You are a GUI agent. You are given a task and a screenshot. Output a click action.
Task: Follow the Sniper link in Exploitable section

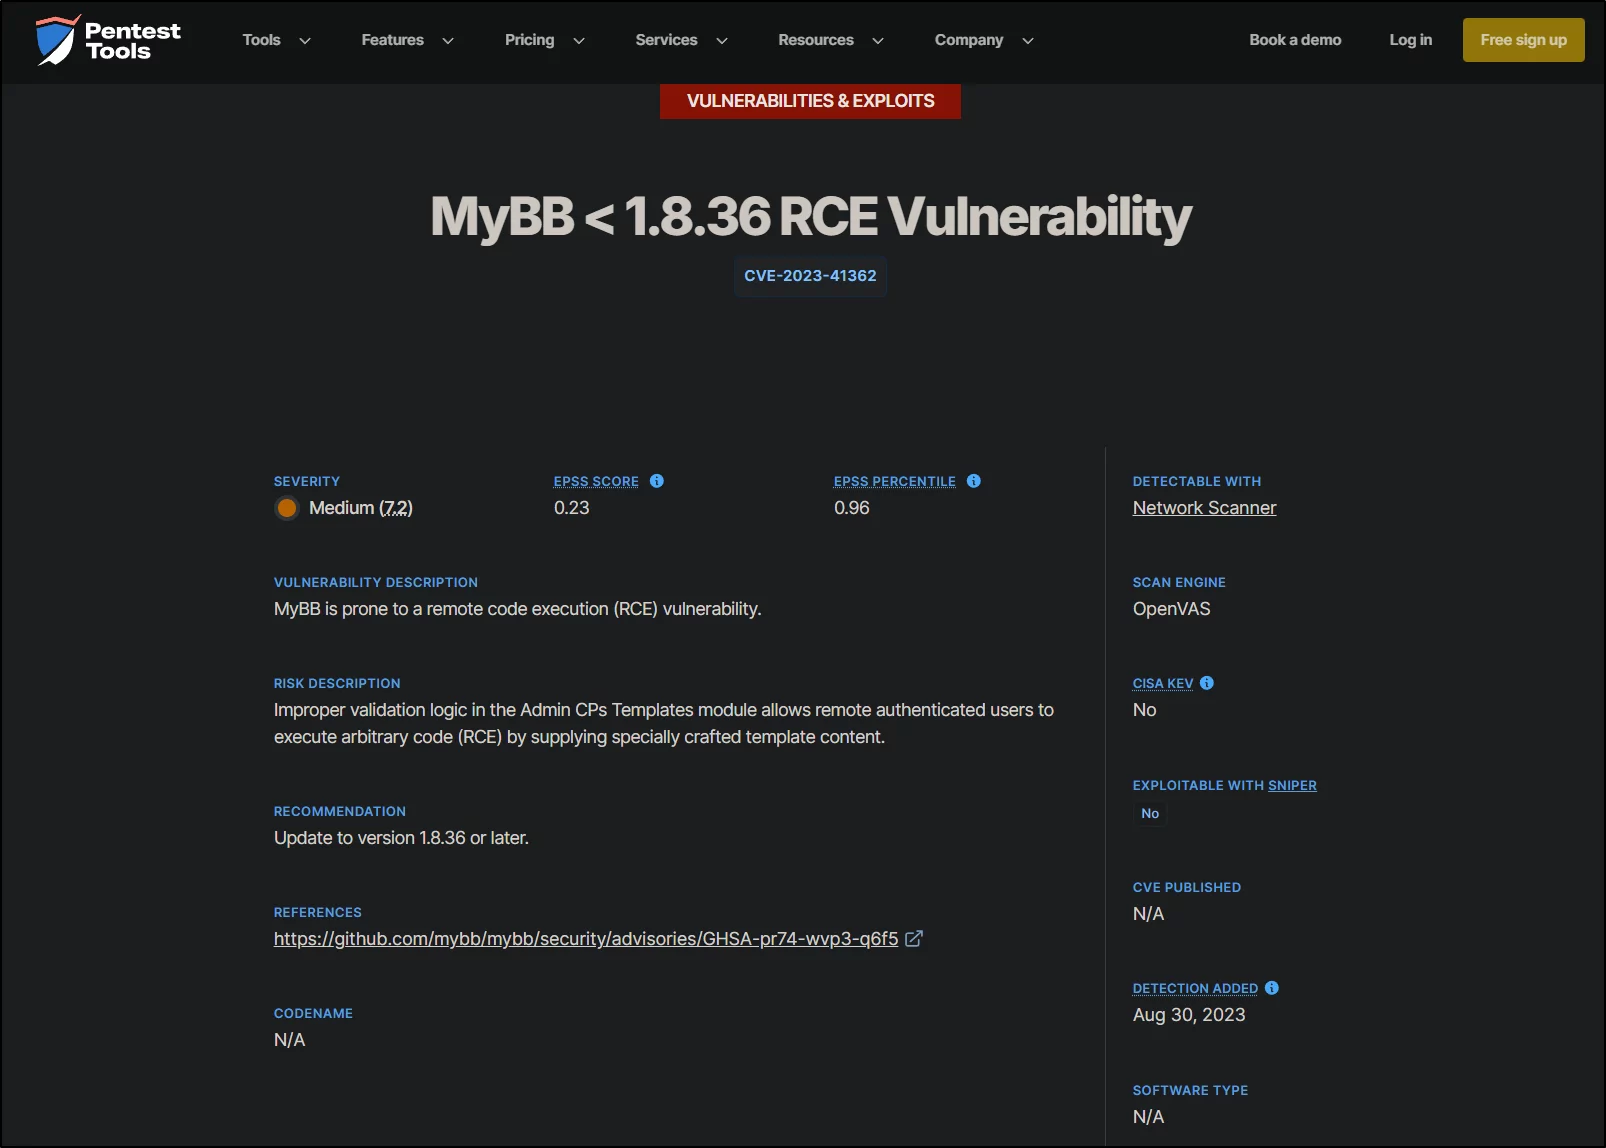pos(1292,786)
